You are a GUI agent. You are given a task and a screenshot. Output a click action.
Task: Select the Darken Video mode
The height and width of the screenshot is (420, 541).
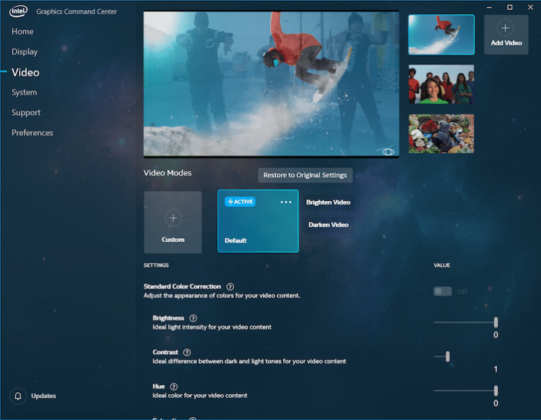[x=328, y=225]
